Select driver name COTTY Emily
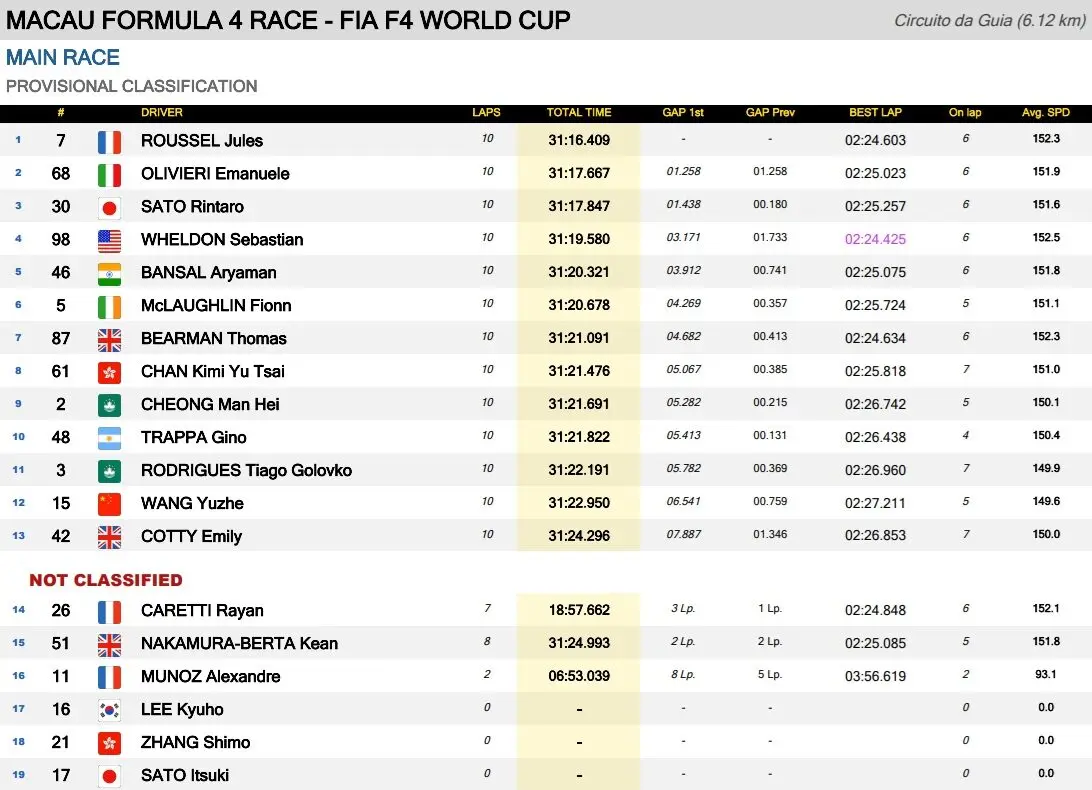Viewport: 1092px width, 790px height. pyautogui.click(x=191, y=537)
